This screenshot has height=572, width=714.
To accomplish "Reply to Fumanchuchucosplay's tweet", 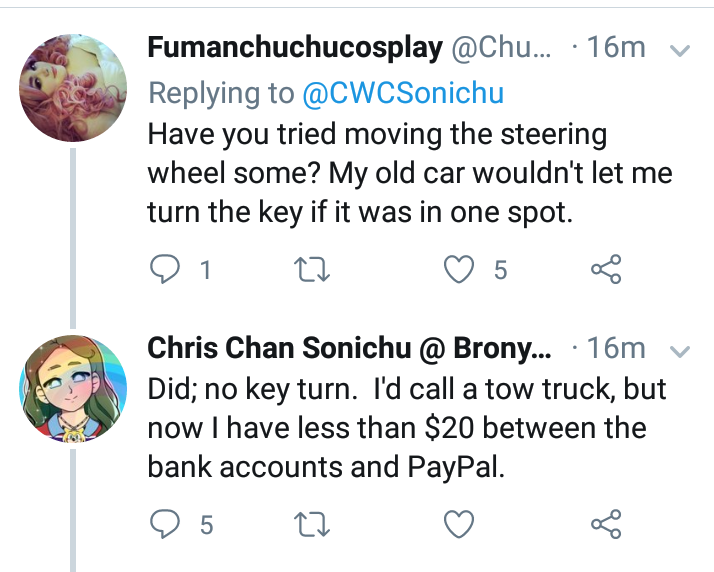I will [x=164, y=270].
